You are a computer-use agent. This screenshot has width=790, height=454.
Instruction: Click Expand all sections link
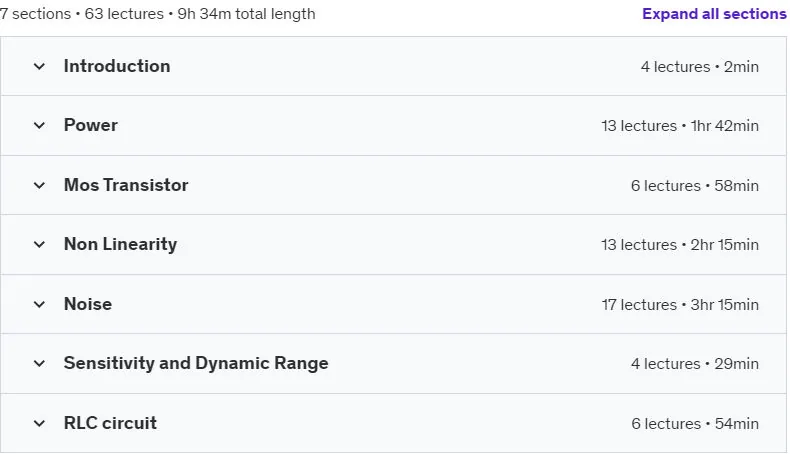[x=714, y=14]
